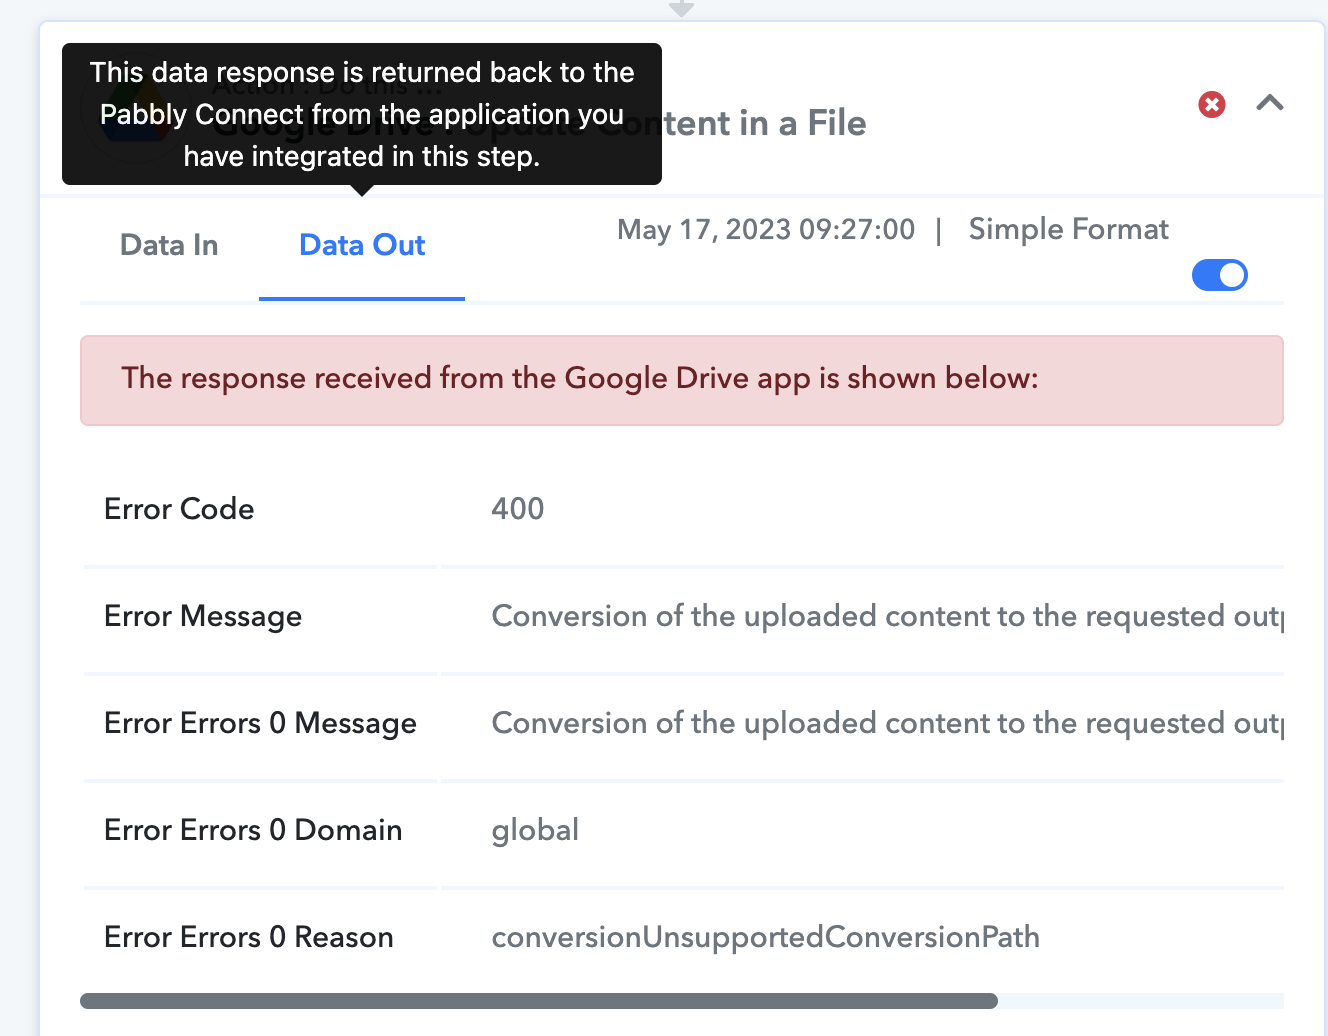The image size is (1328, 1036).
Task: Click the empty scrollbar track at right
Action: [1141, 1001]
